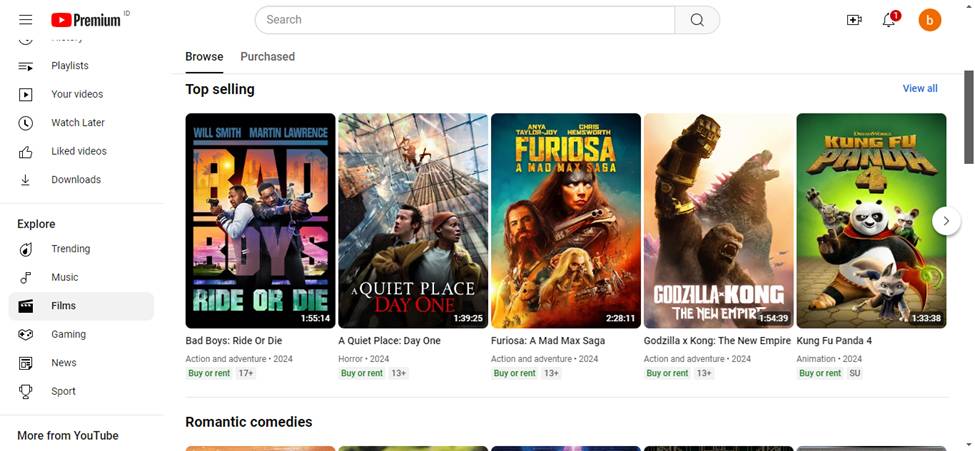Open the Create video icon
The width and height of the screenshot is (975, 451).
pos(854,20)
